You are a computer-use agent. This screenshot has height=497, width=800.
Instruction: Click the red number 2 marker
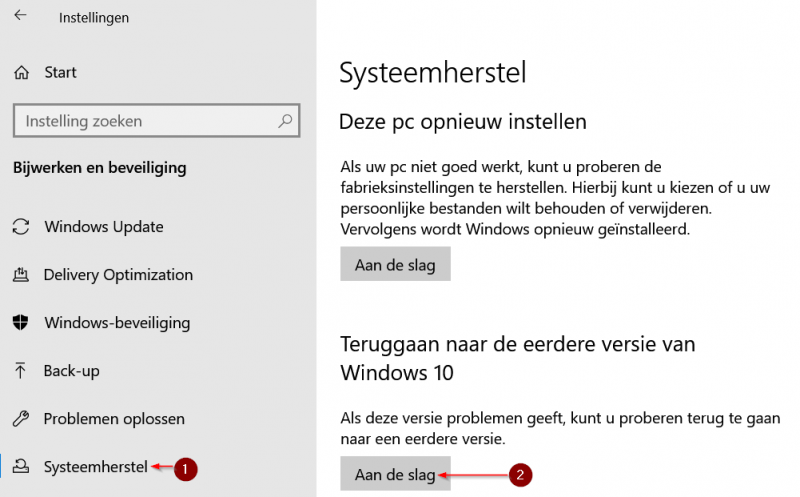point(517,475)
